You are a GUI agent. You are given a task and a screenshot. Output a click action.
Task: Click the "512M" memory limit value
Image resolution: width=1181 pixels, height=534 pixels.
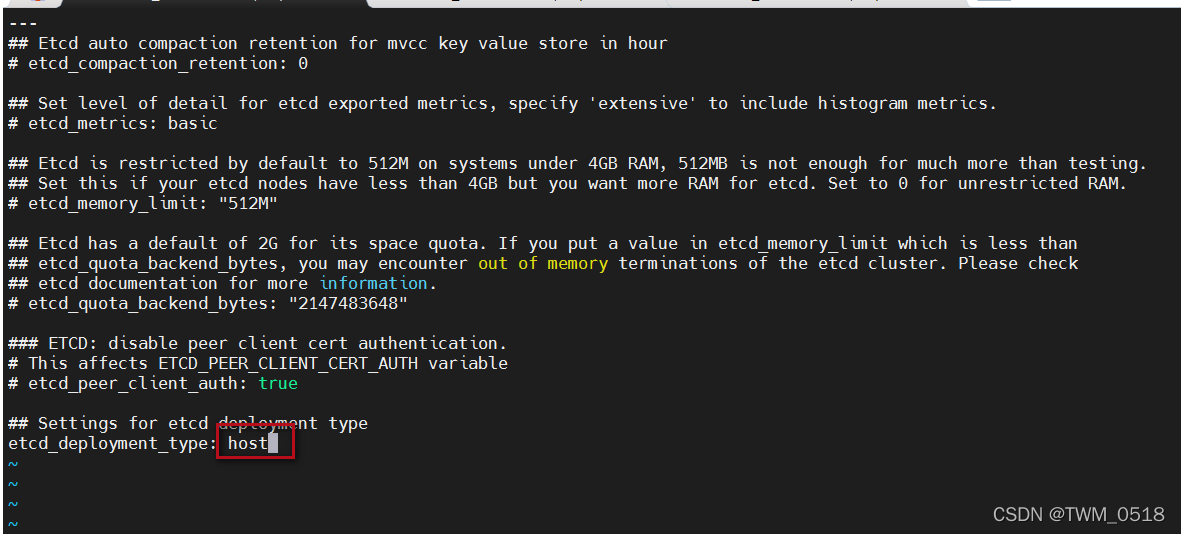pyautogui.click(x=247, y=203)
